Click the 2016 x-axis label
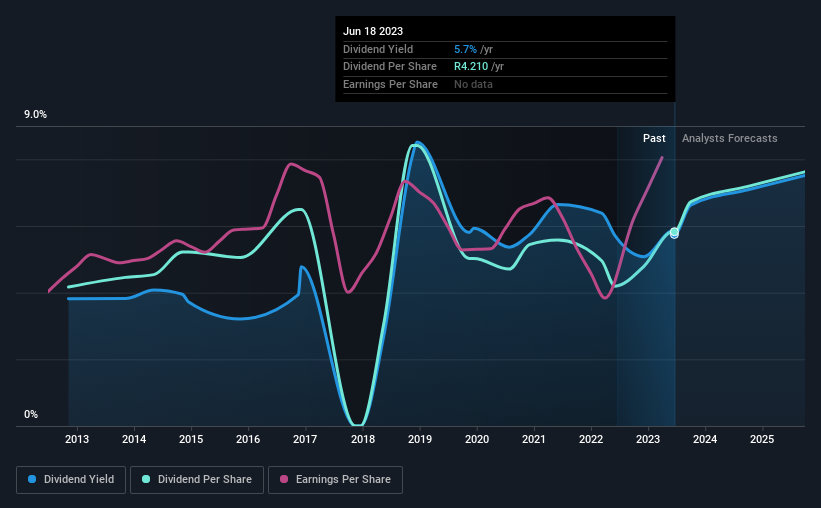This screenshot has height=508, width=821. [x=248, y=439]
